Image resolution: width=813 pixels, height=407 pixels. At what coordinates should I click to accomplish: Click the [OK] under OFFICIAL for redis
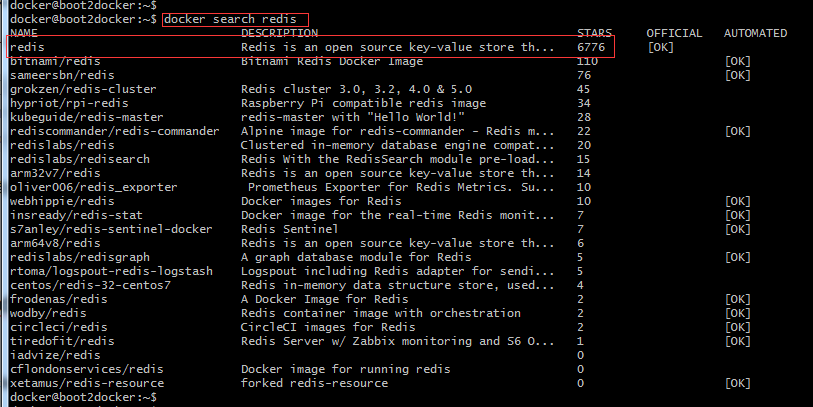[661, 47]
